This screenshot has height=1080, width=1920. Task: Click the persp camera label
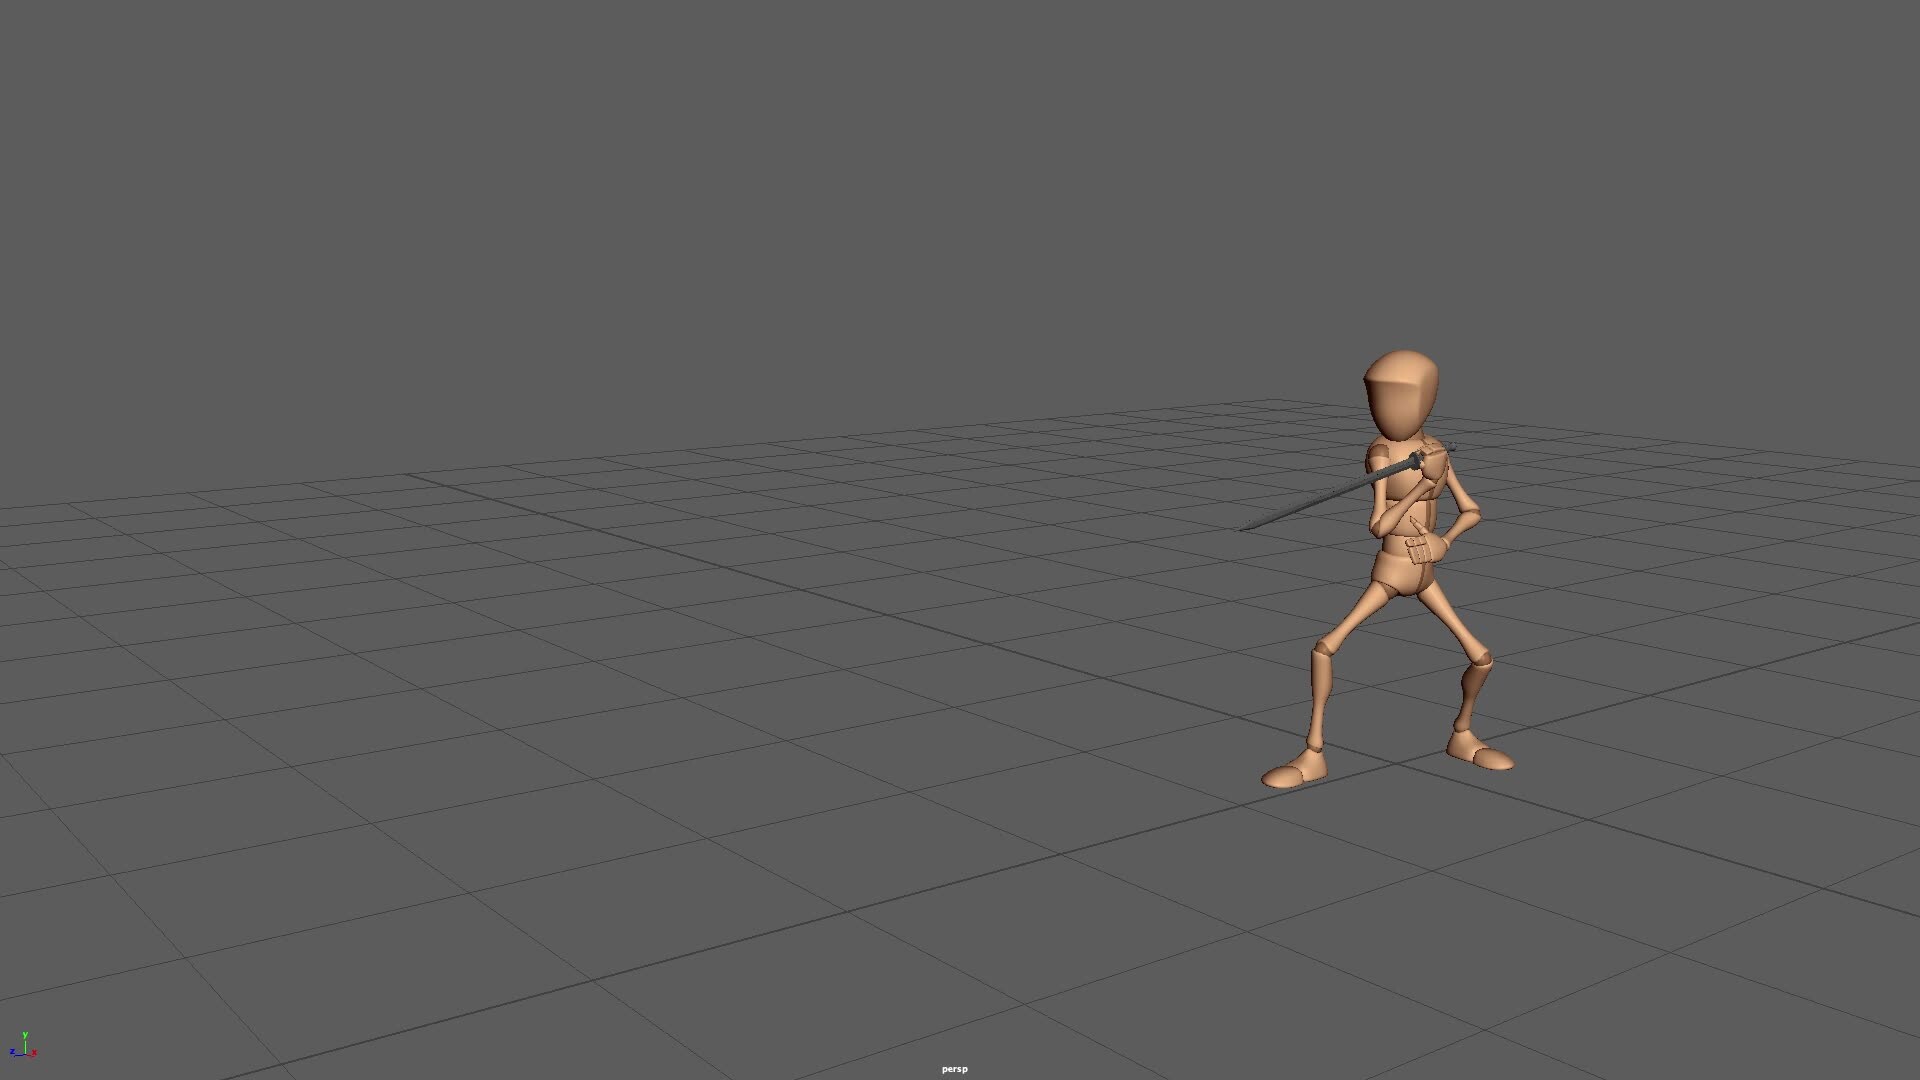click(x=954, y=1069)
